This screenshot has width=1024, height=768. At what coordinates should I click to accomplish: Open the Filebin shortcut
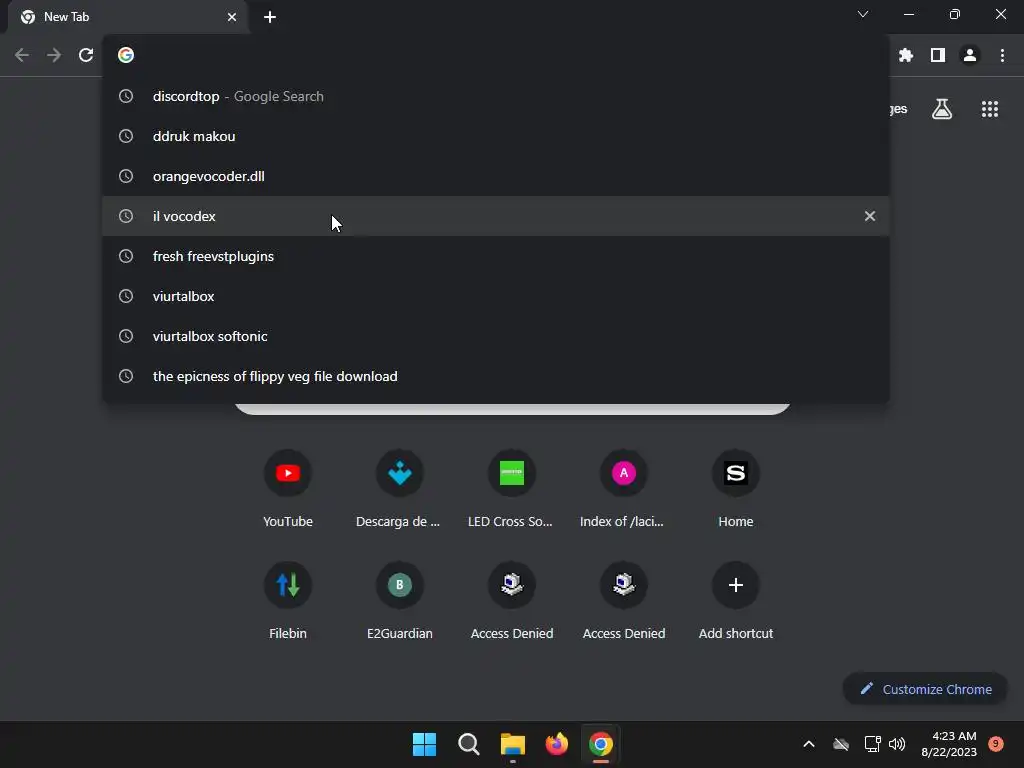click(x=288, y=601)
